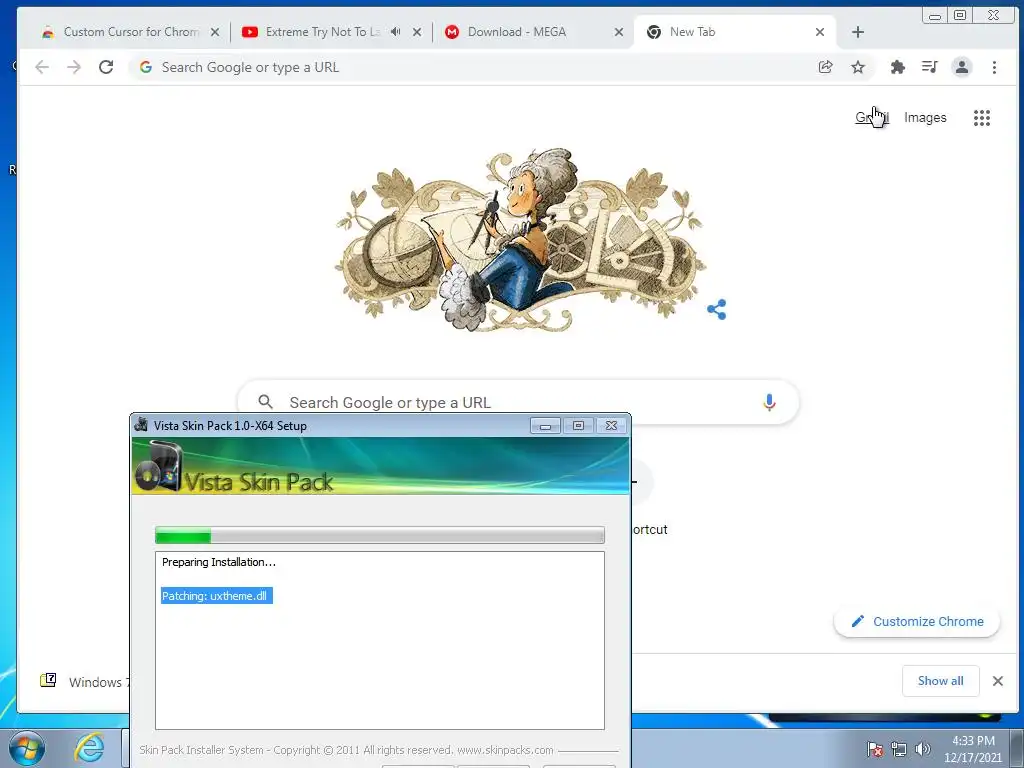
Task: Open the Chrome profile avatar
Action: click(962, 67)
